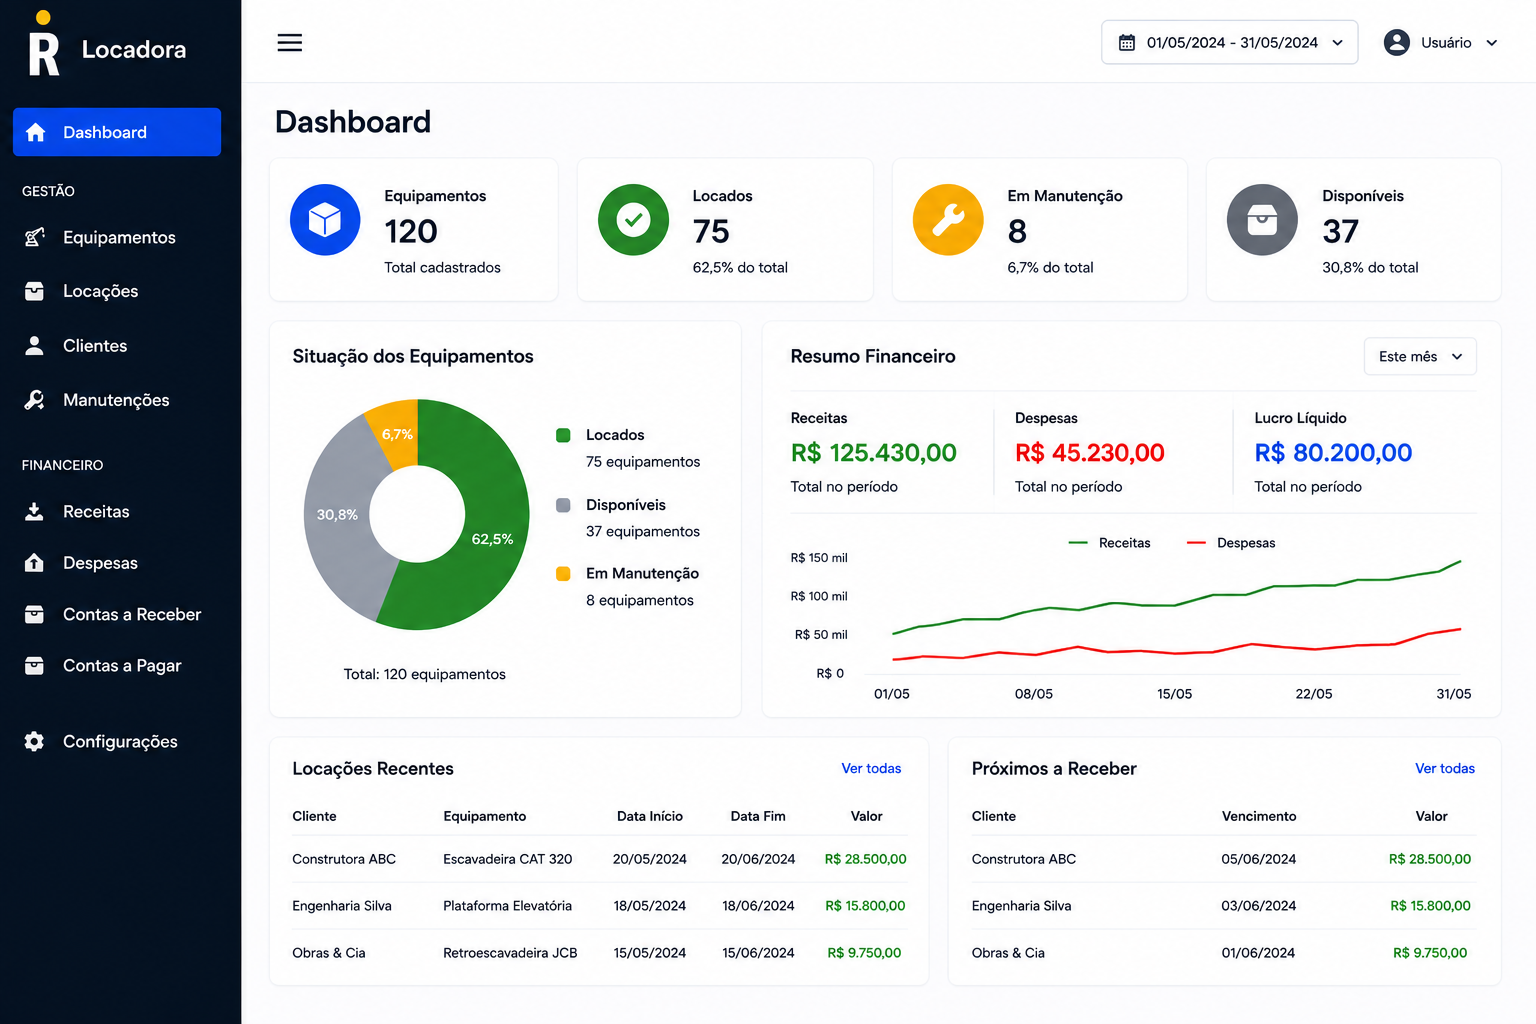This screenshot has width=1536, height=1024.
Task: Click the orange wrench Em Manutenção icon
Action: [x=948, y=219]
